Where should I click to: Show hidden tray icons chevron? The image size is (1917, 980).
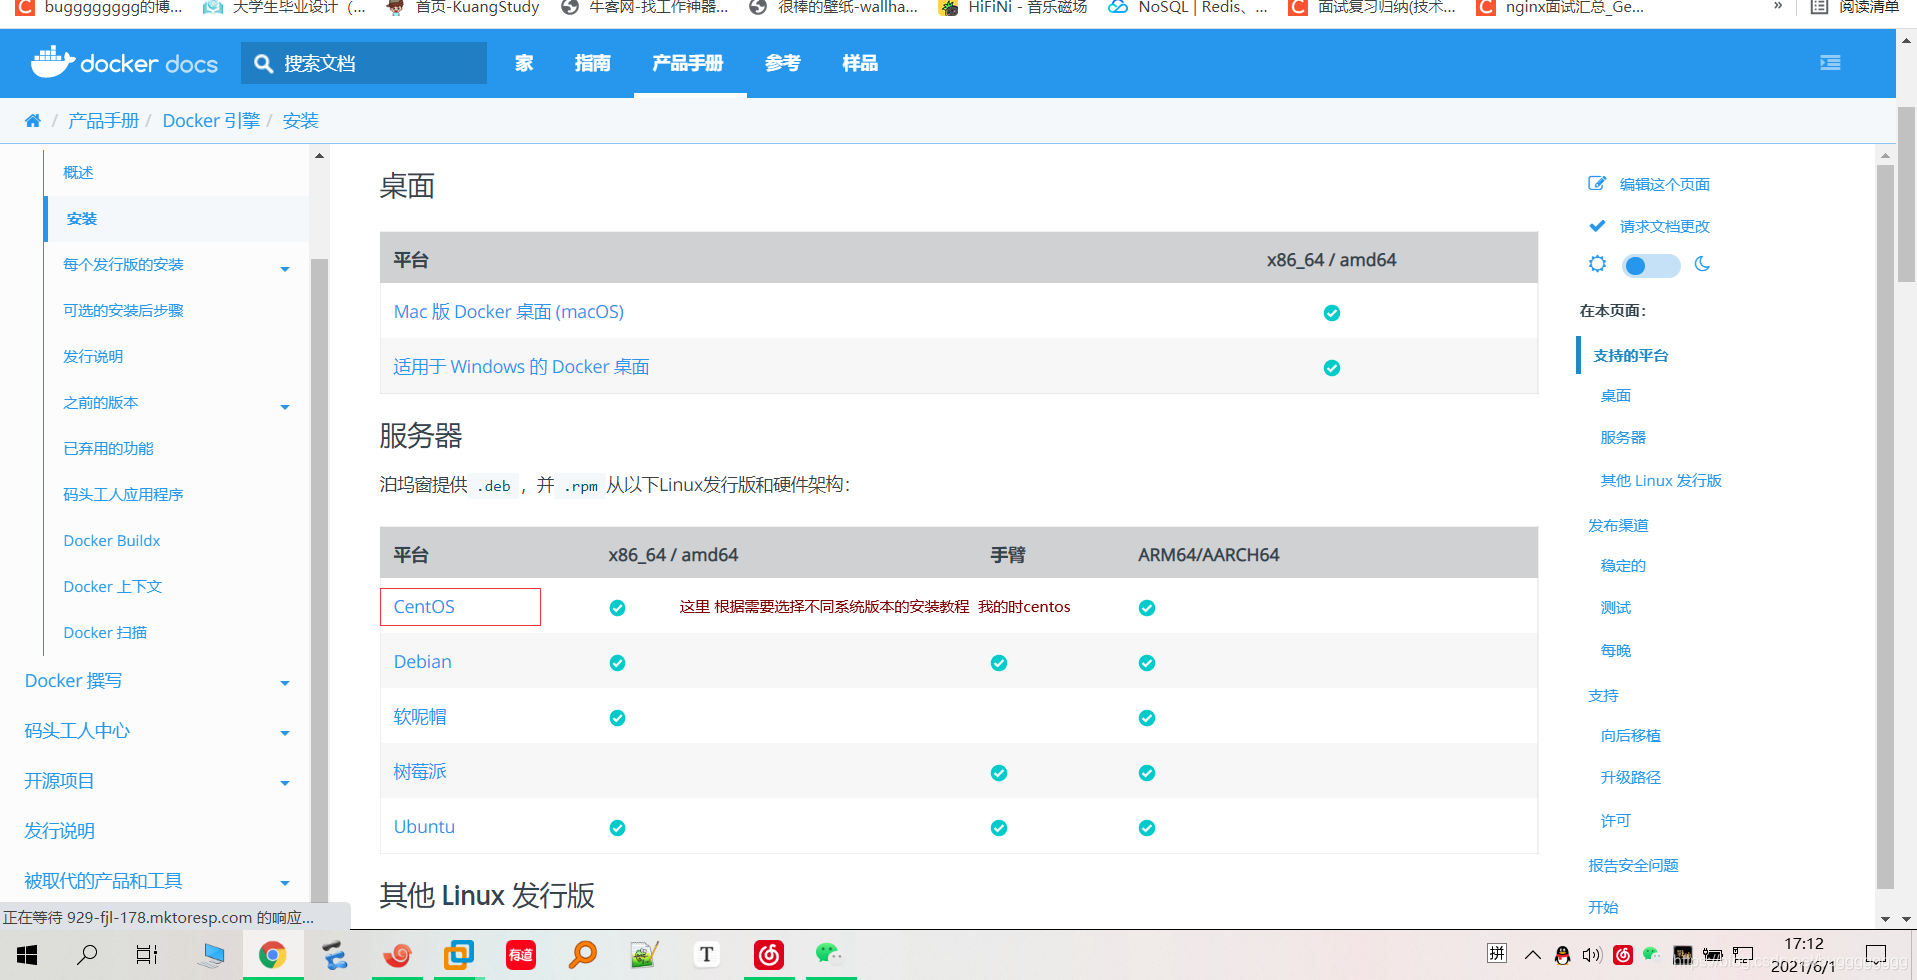click(1532, 955)
